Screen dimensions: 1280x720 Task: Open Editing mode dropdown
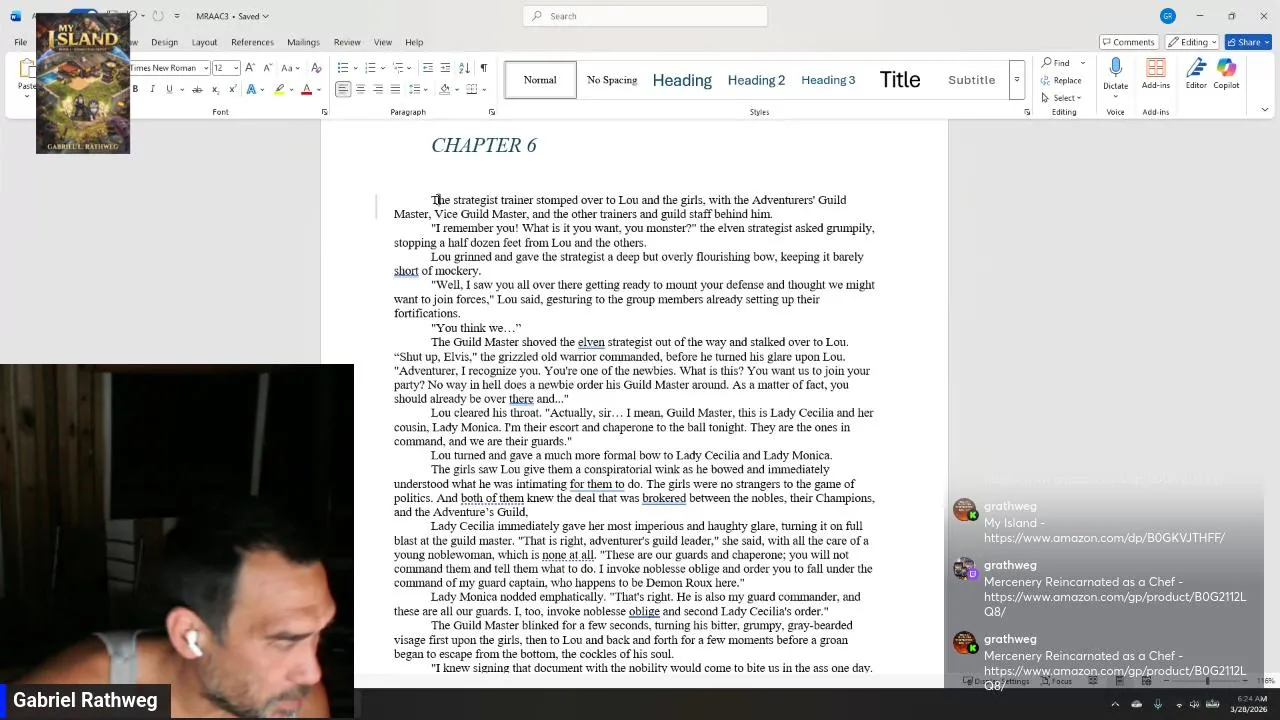(x=1192, y=42)
